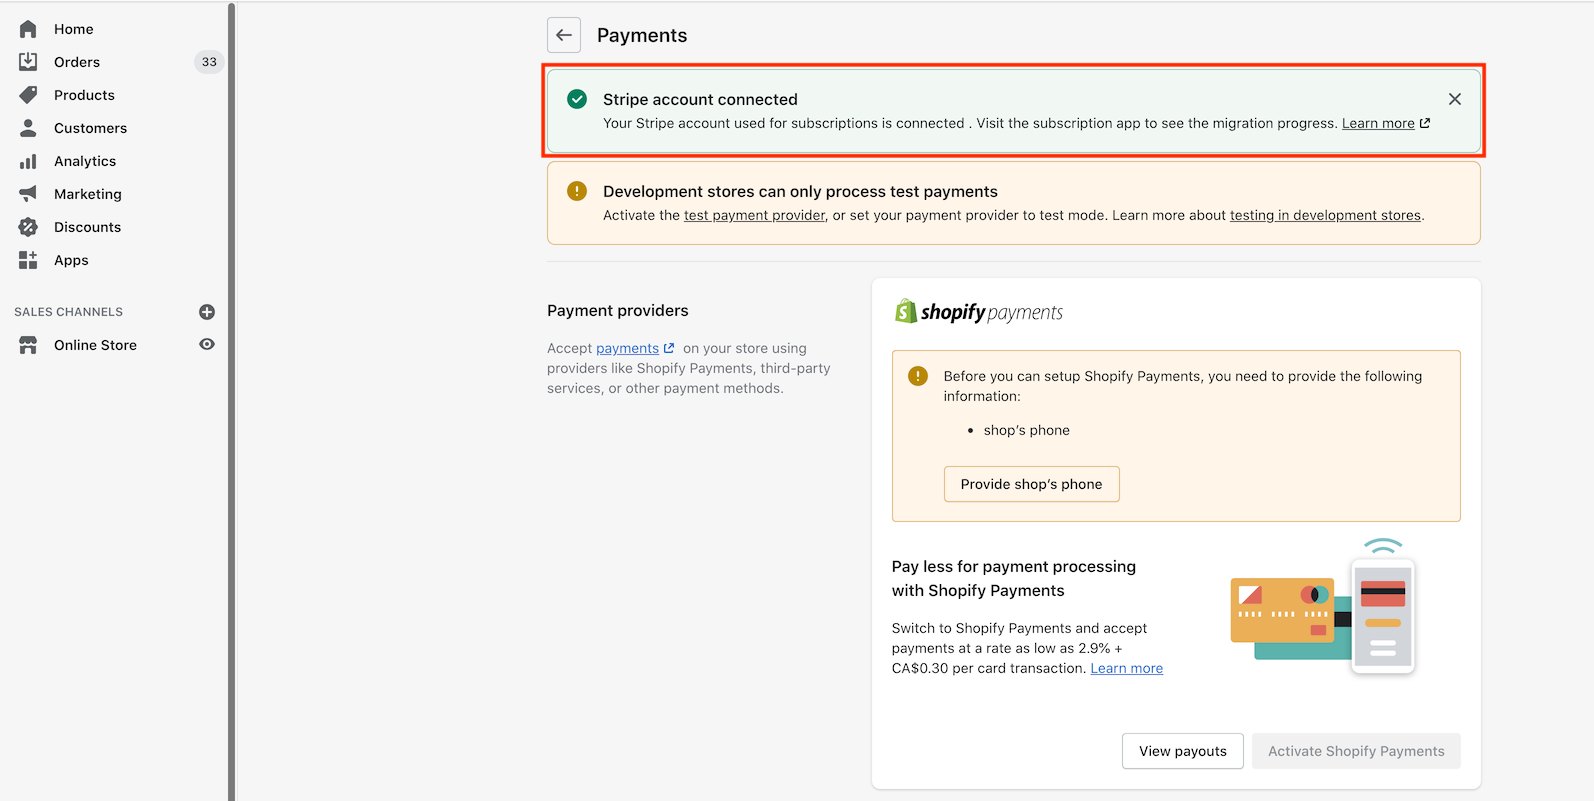Click the warning icon in development stores banner
The image size is (1594, 801).
tap(577, 191)
